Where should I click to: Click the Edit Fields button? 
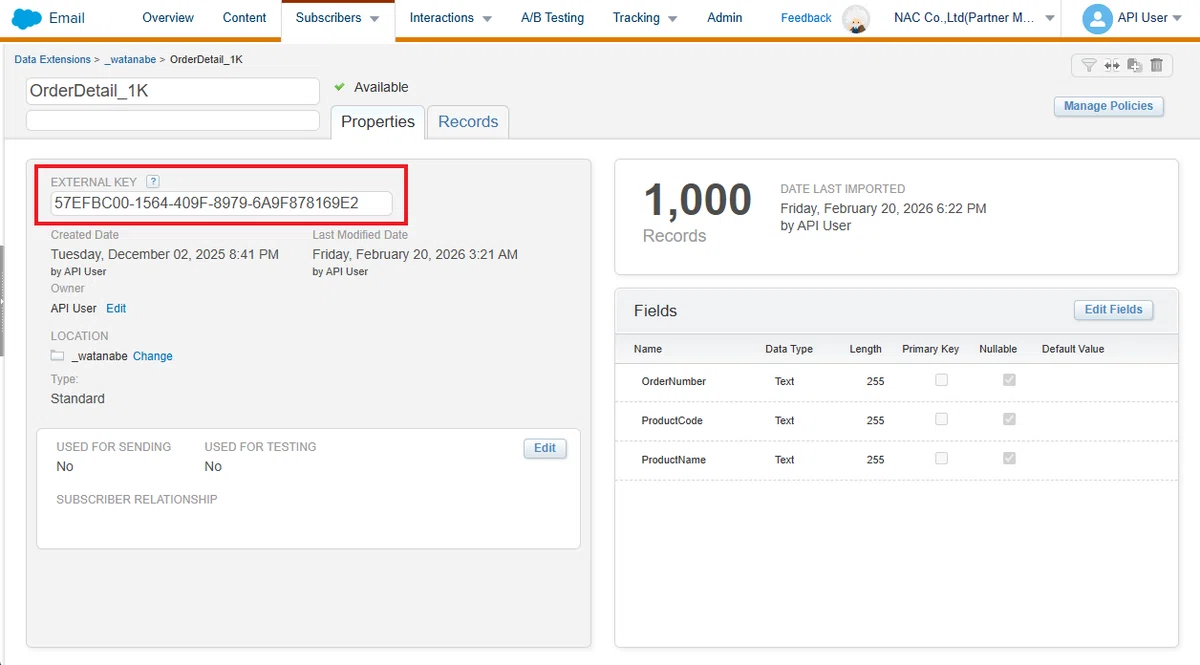click(1113, 310)
